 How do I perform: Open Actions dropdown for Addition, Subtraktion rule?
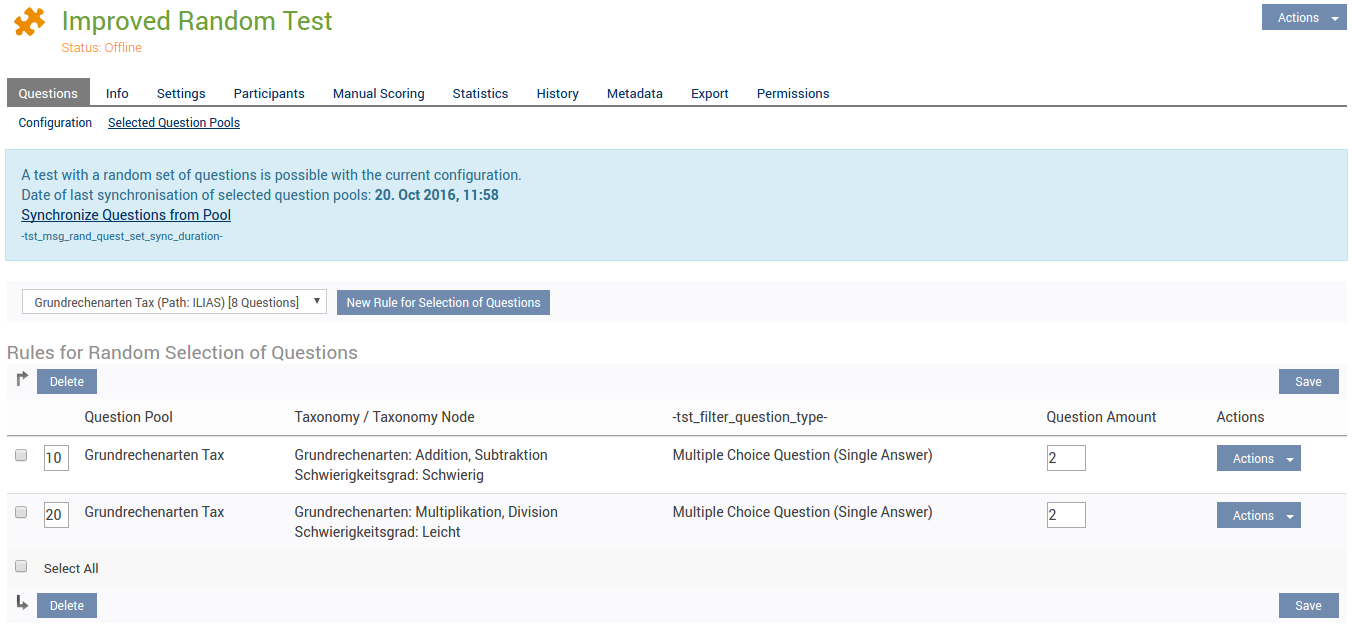pyautogui.click(x=1258, y=458)
